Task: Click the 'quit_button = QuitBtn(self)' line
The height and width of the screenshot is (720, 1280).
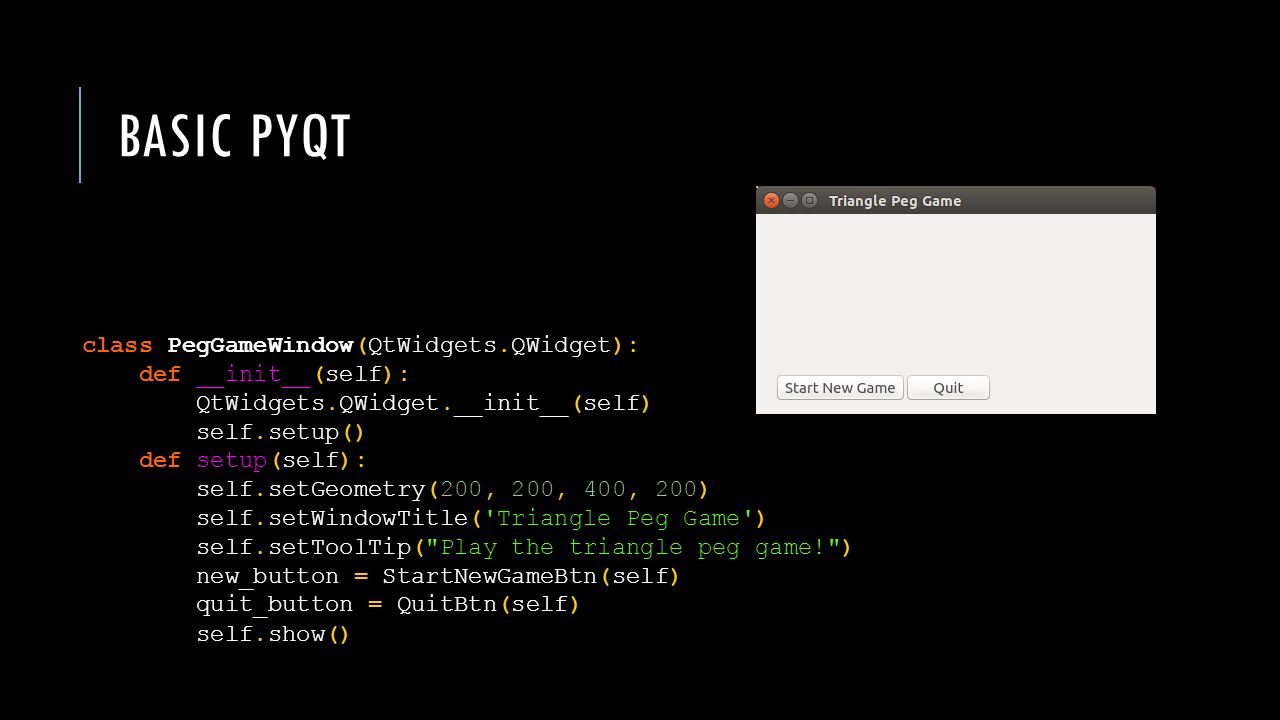Action: tap(388, 605)
